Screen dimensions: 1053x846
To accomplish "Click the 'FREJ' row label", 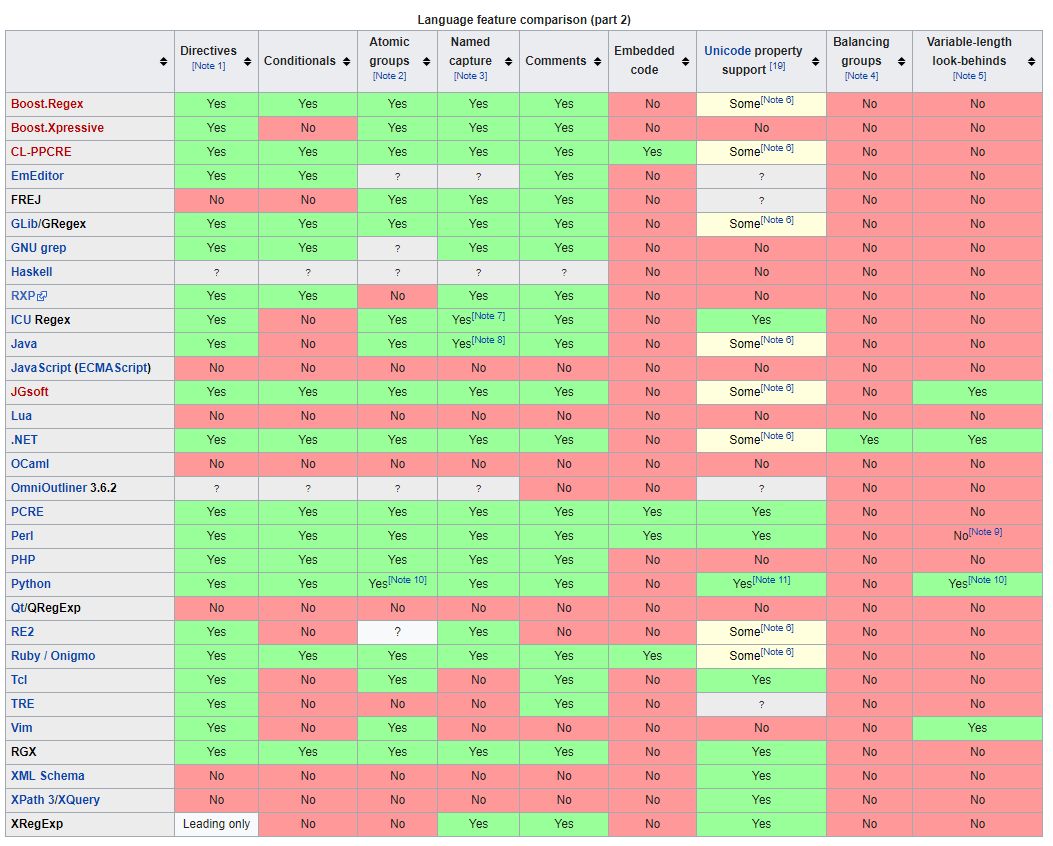I will point(26,200).
